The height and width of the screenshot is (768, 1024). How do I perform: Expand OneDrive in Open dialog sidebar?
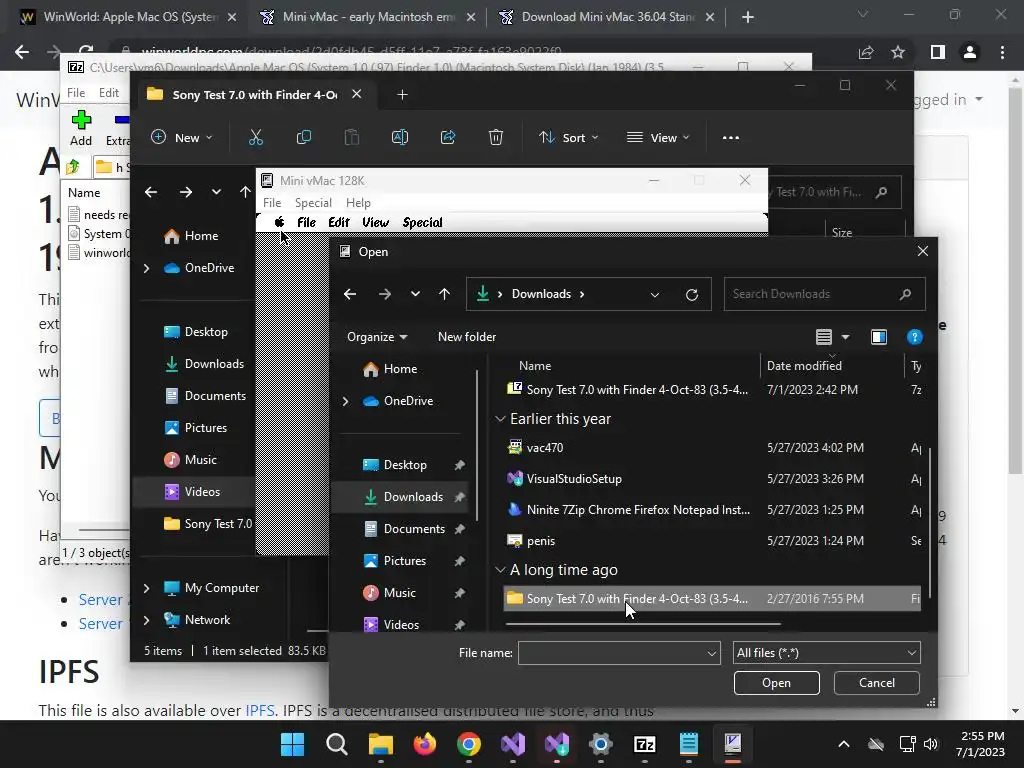point(345,402)
